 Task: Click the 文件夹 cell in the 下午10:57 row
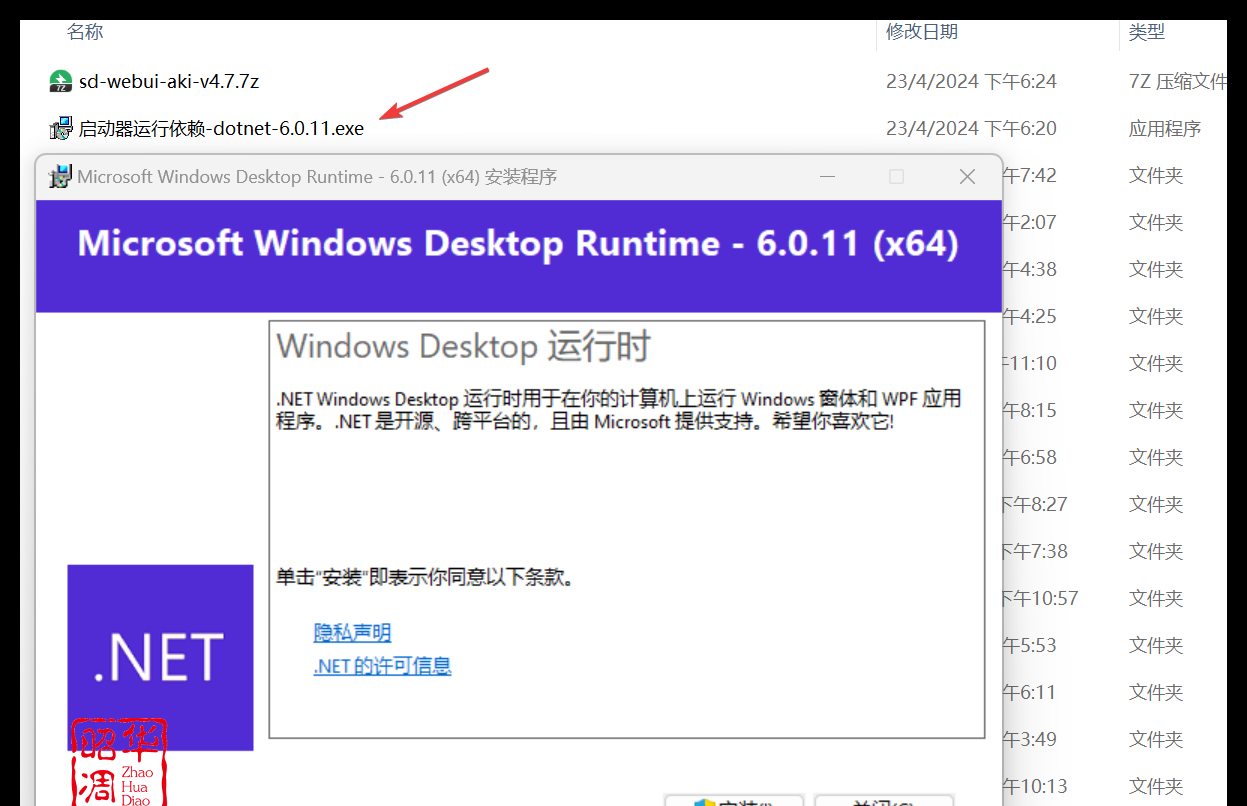1156,598
